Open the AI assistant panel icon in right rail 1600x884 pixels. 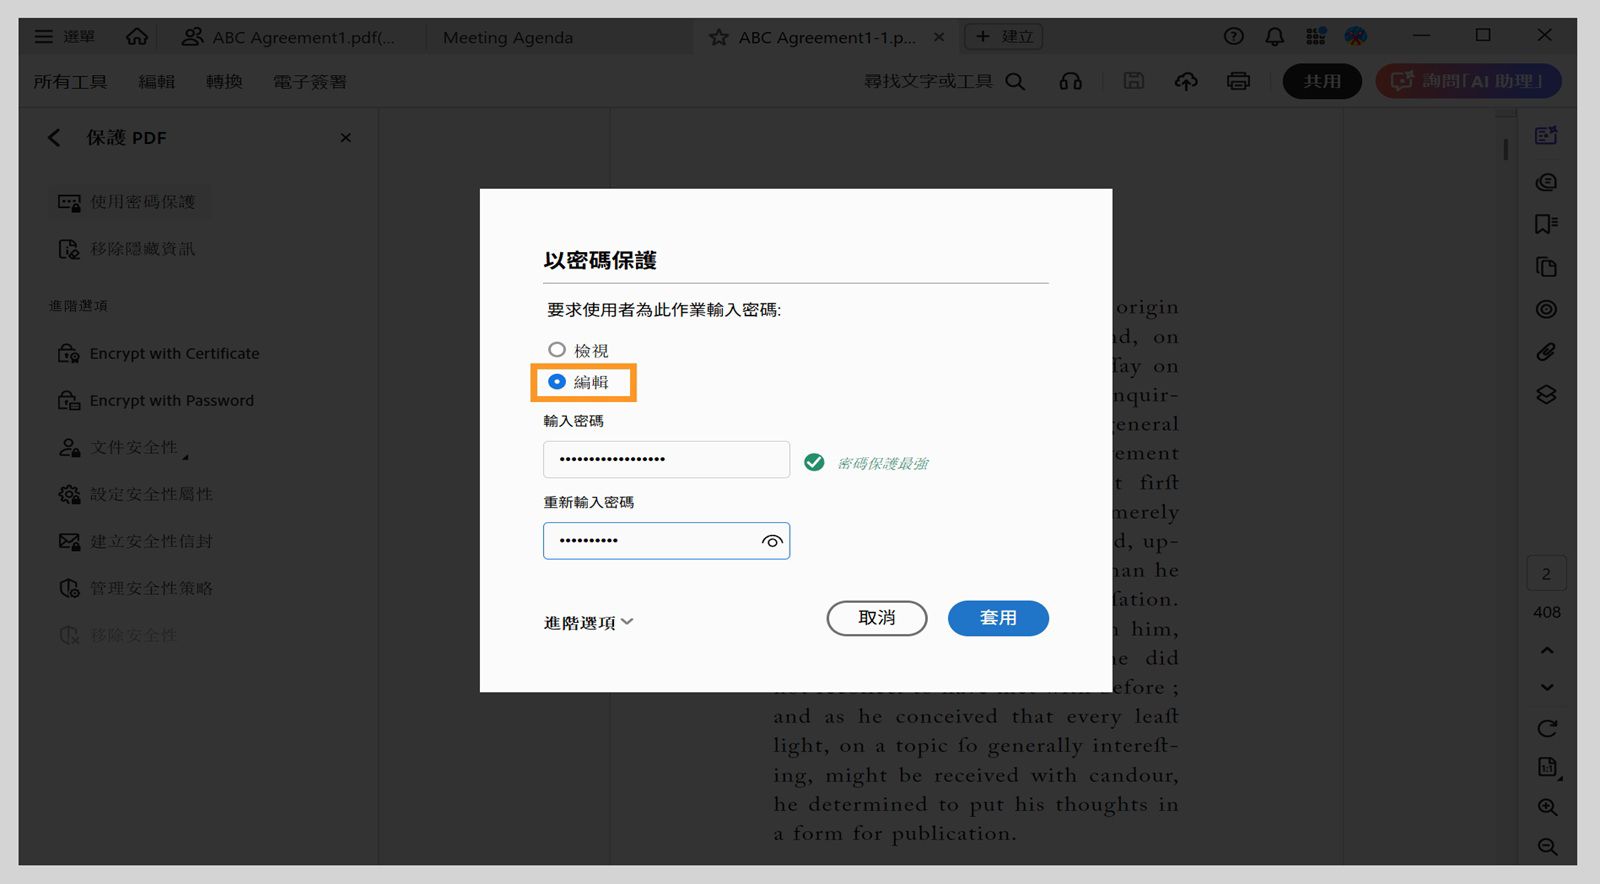click(1547, 136)
